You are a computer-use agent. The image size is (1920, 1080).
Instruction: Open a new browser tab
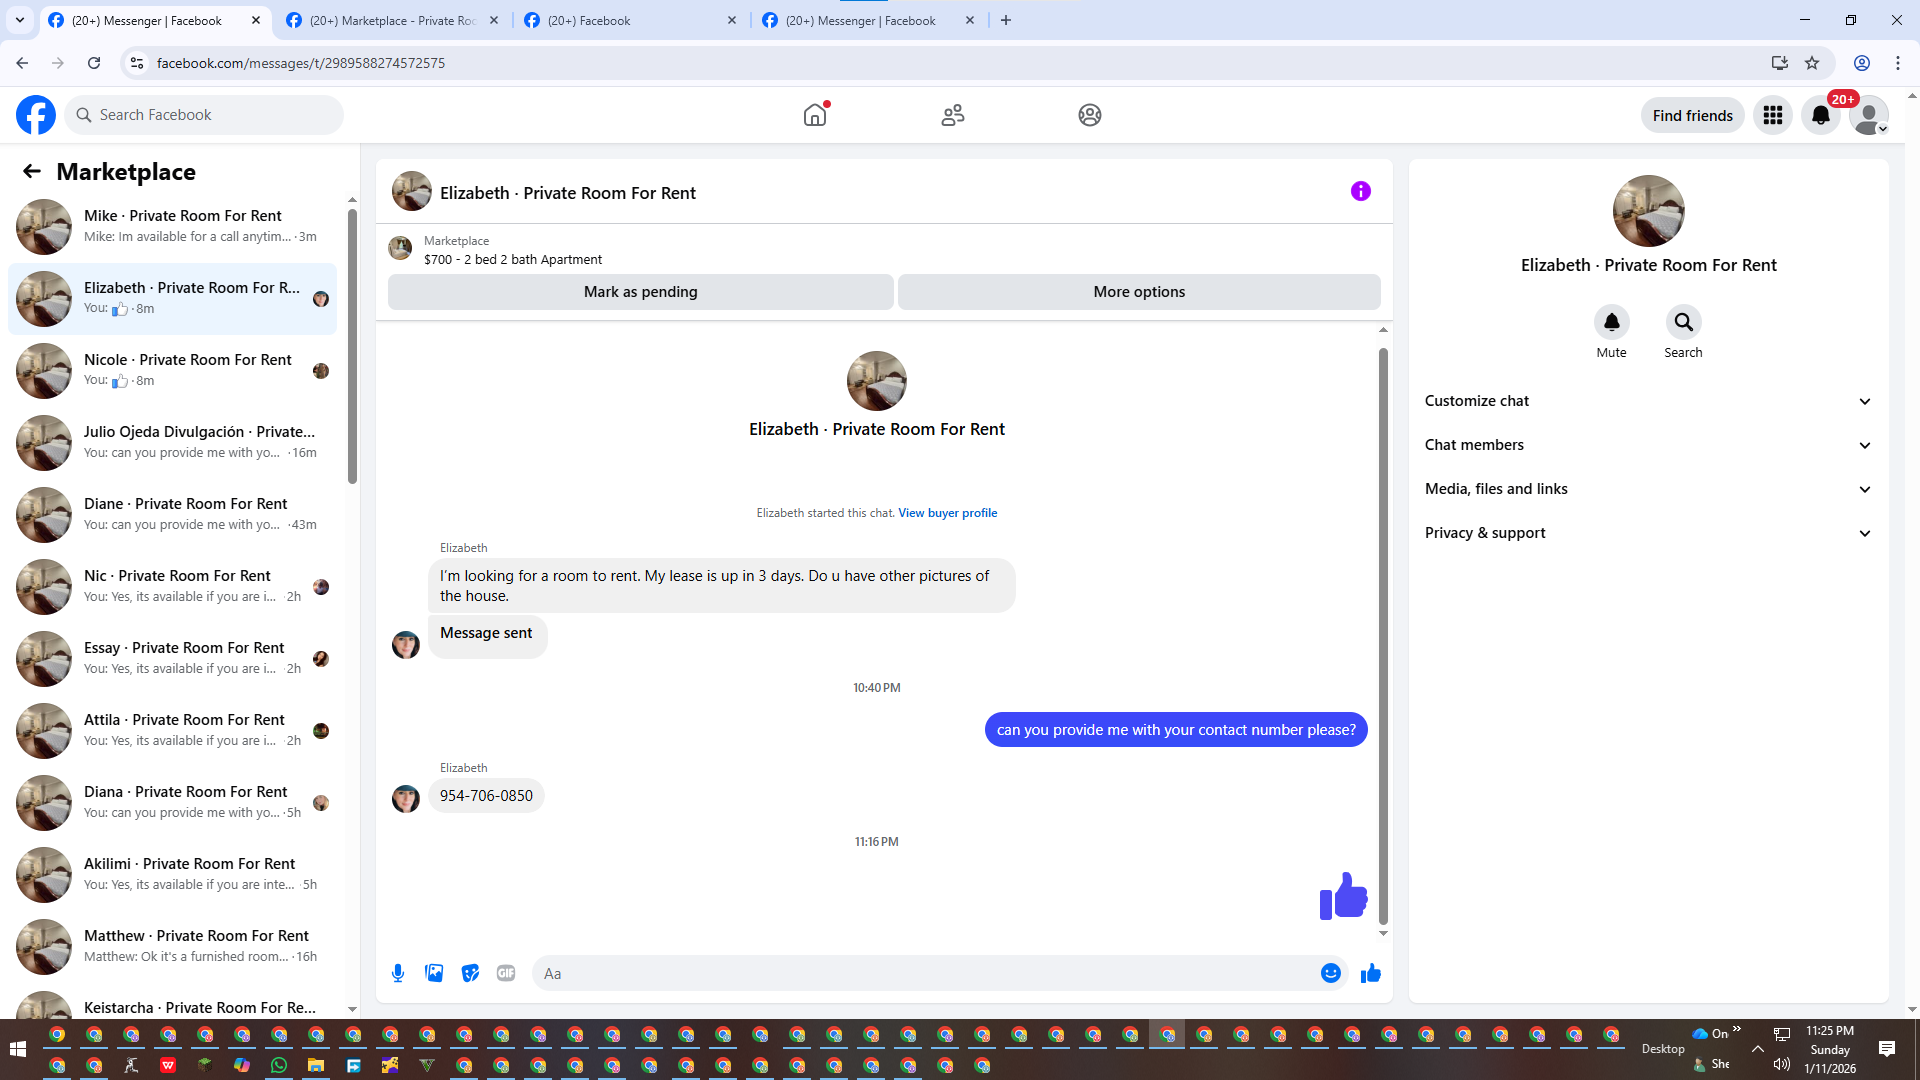(x=1006, y=20)
